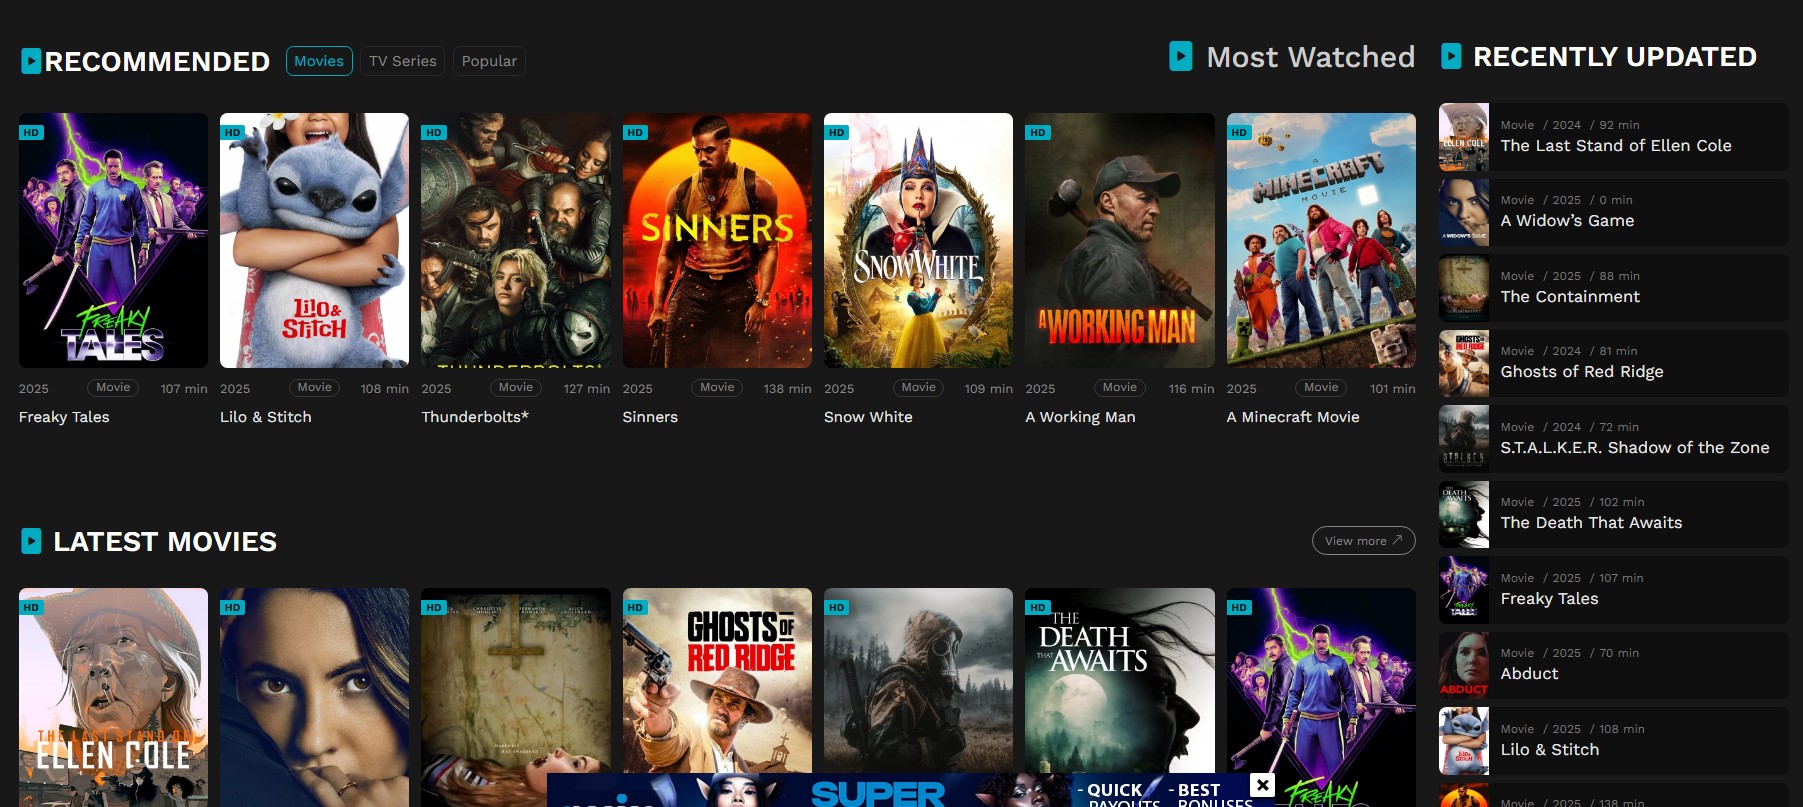Image resolution: width=1803 pixels, height=807 pixels.
Task: Open the gas mask poster in Latest Movies
Action: tap(918, 680)
